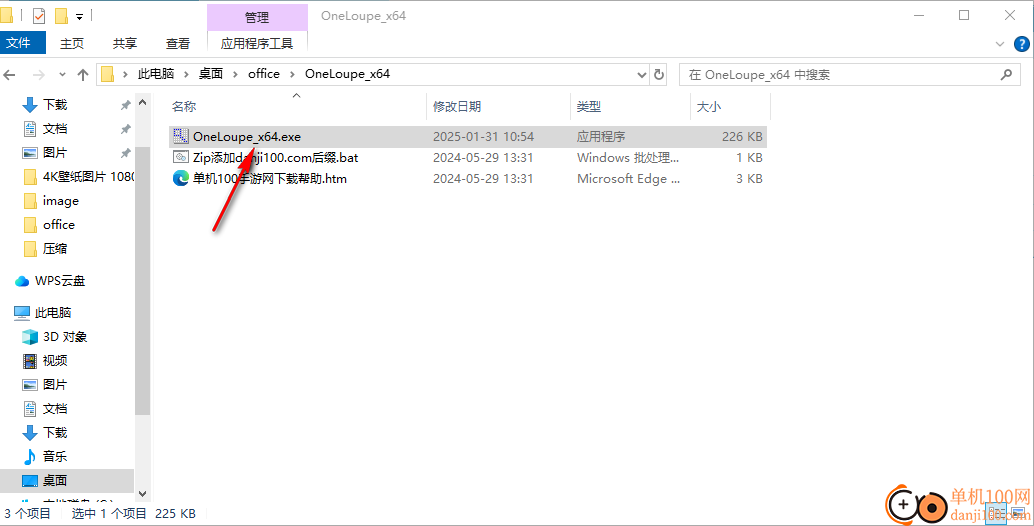
Task: Click the Microsoft Edge type cell
Action: coord(627,179)
